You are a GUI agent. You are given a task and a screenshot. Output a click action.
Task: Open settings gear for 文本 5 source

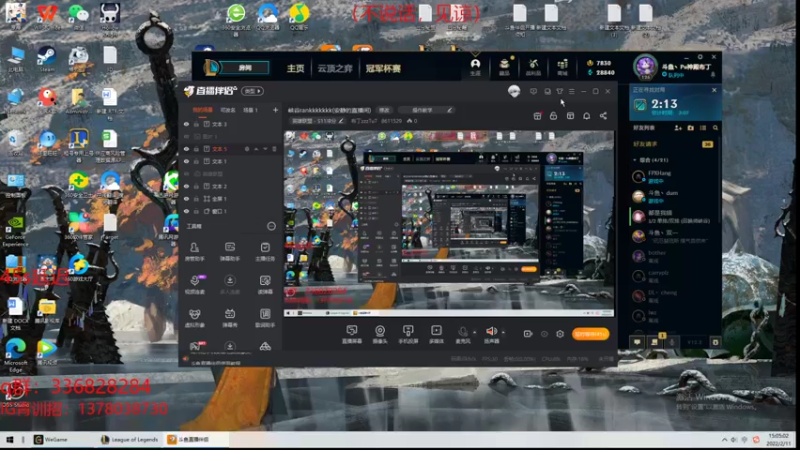(247, 149)
